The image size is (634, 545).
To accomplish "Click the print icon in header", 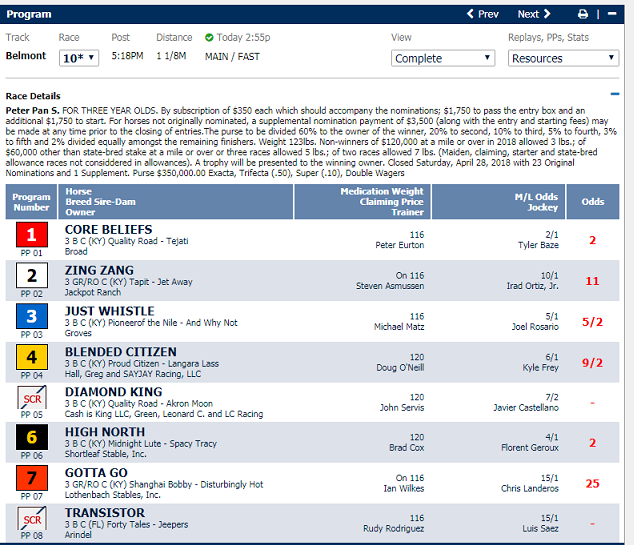I will coord(583,14).
